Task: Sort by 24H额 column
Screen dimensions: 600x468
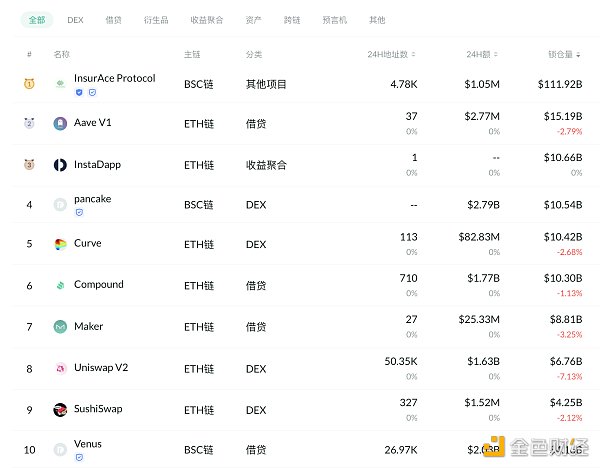Action: (x=482, y=54)
